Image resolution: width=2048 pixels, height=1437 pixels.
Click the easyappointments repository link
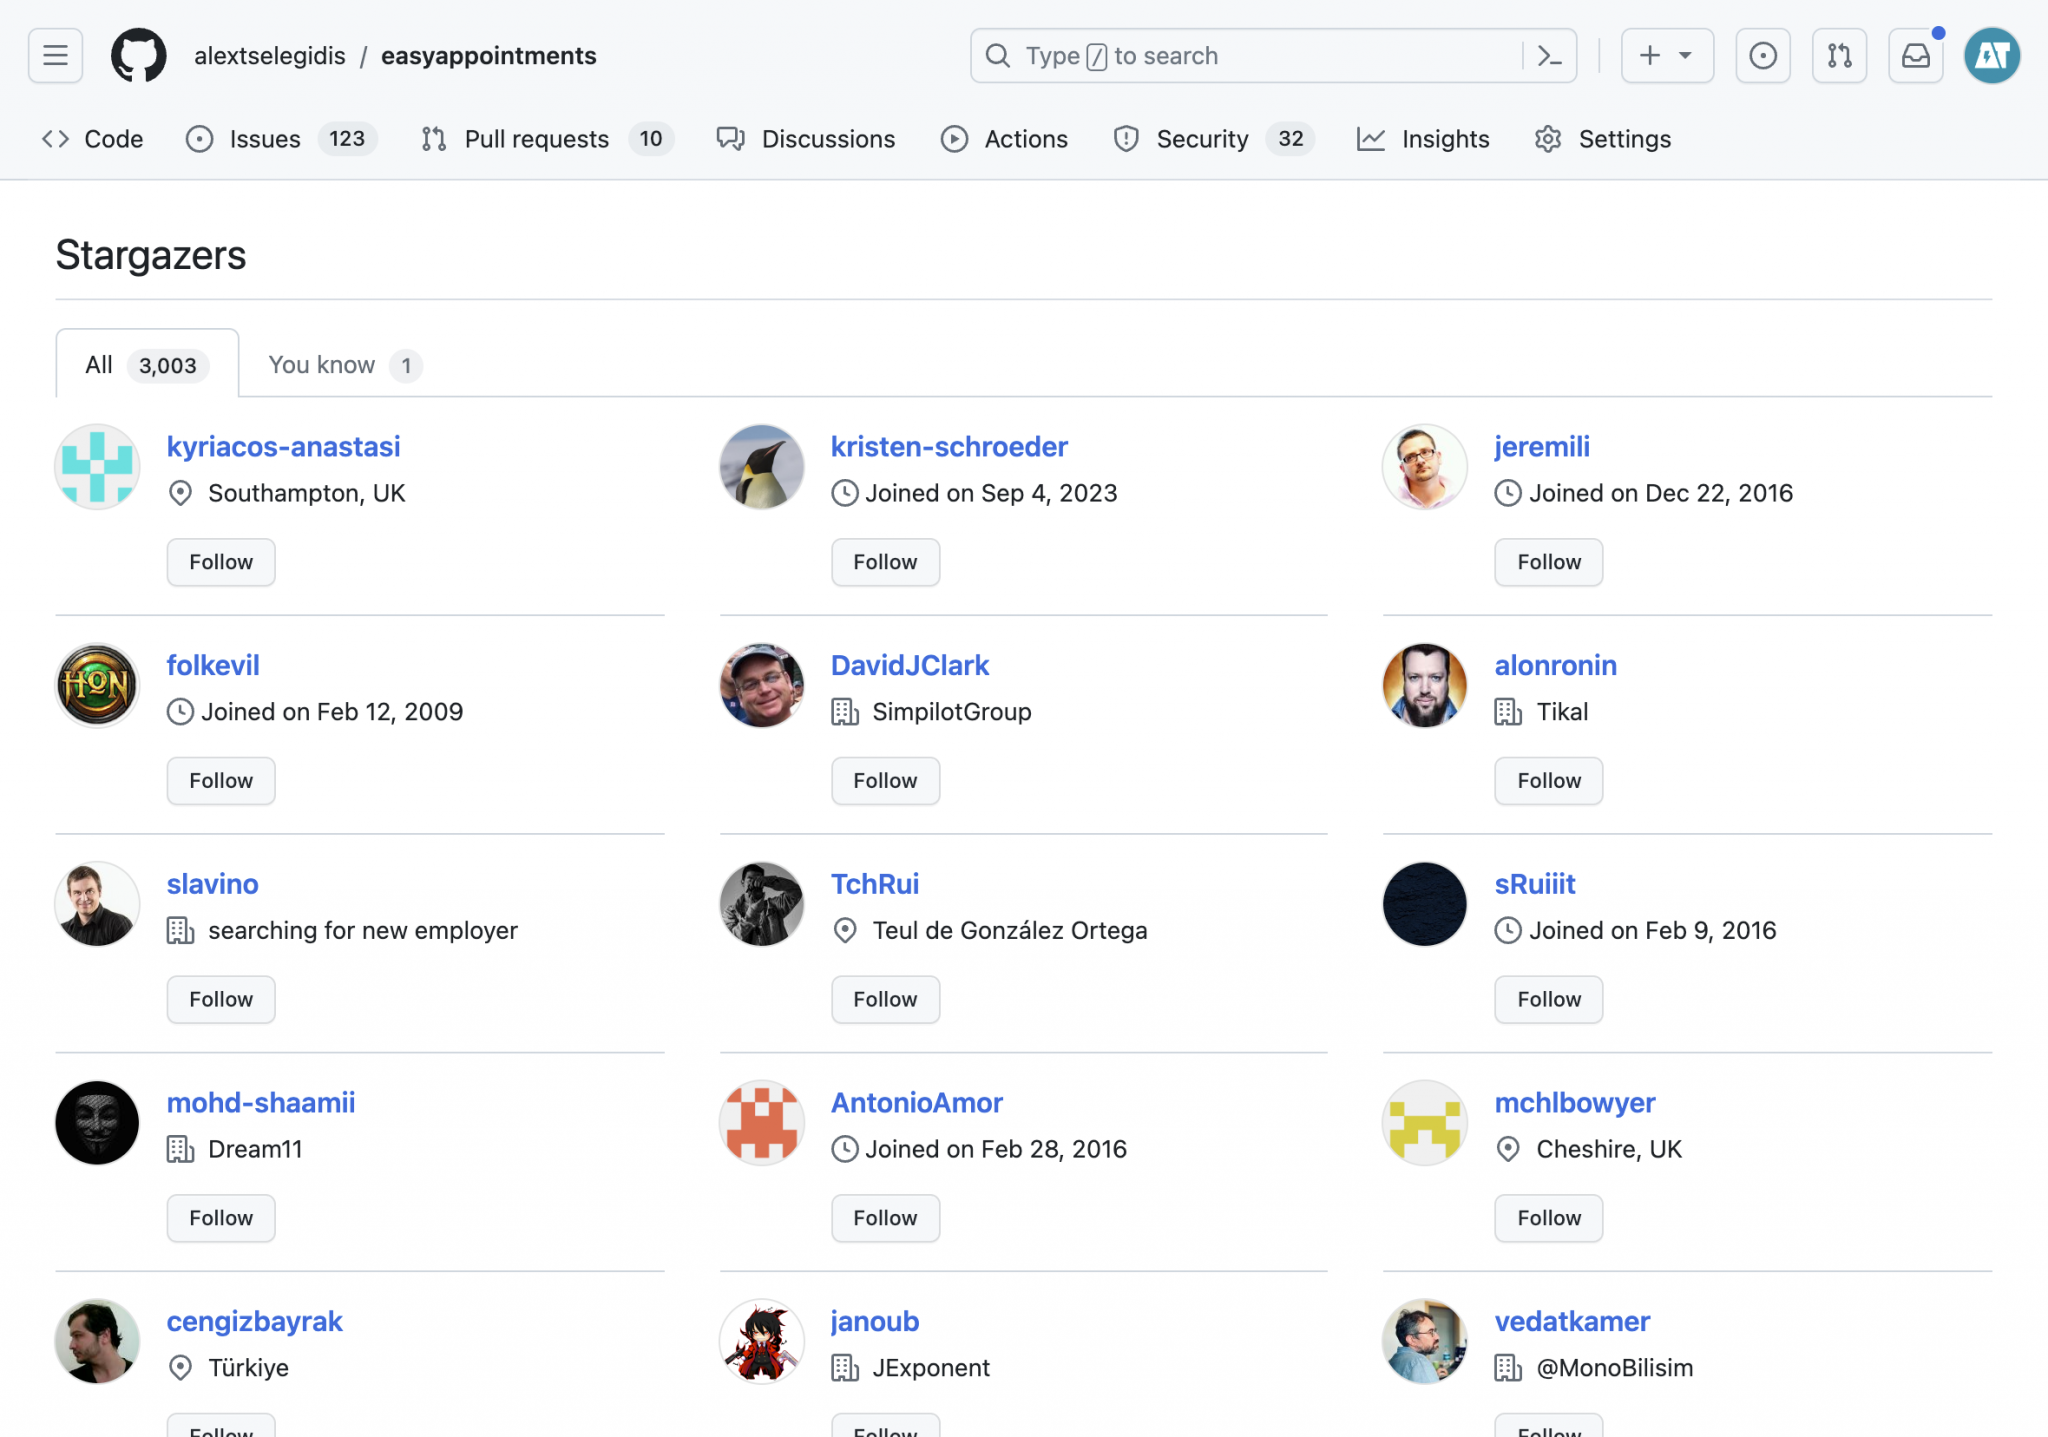click(488, 55)
